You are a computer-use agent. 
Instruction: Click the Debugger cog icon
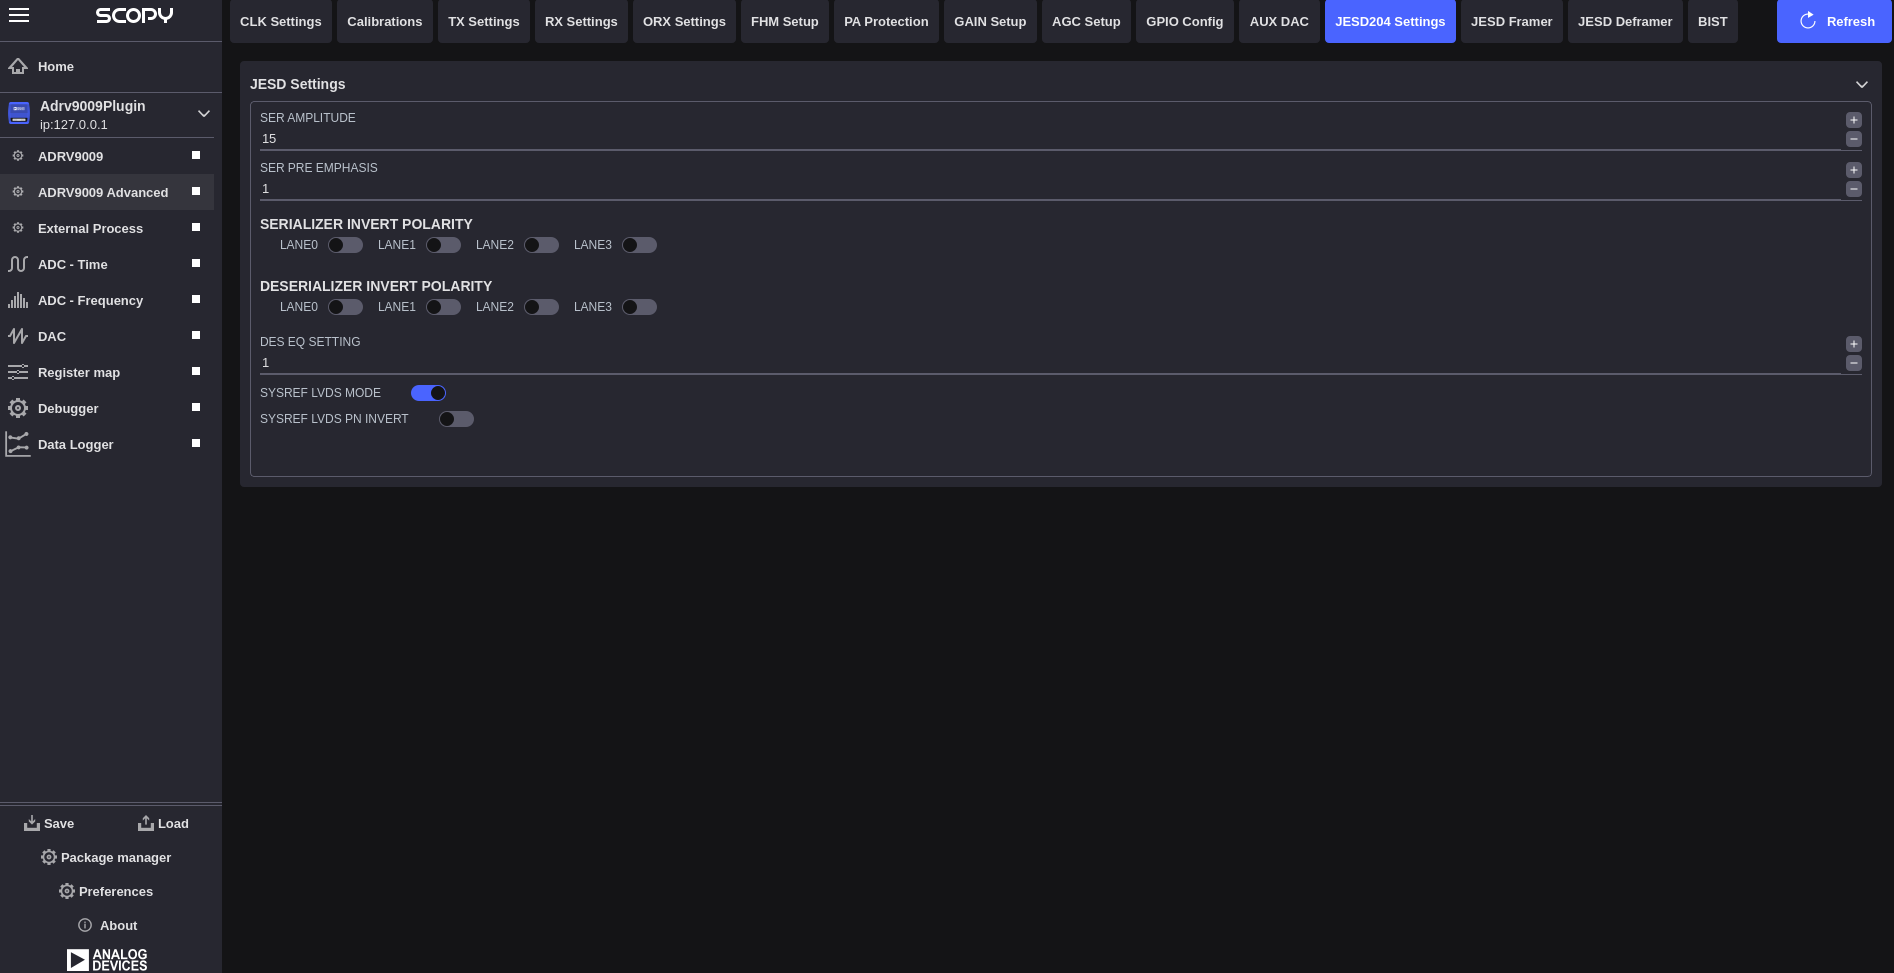(18, 408)
